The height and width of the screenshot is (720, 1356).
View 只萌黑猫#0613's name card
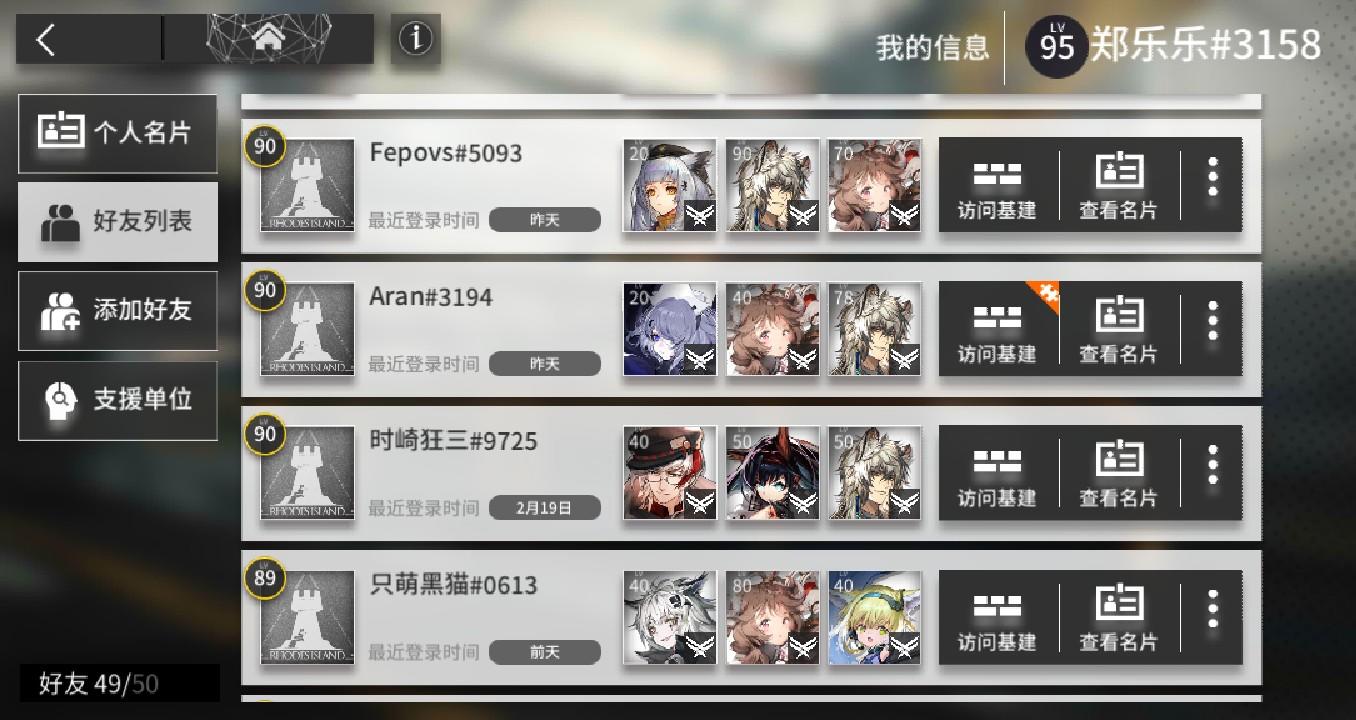point(1118,617)
